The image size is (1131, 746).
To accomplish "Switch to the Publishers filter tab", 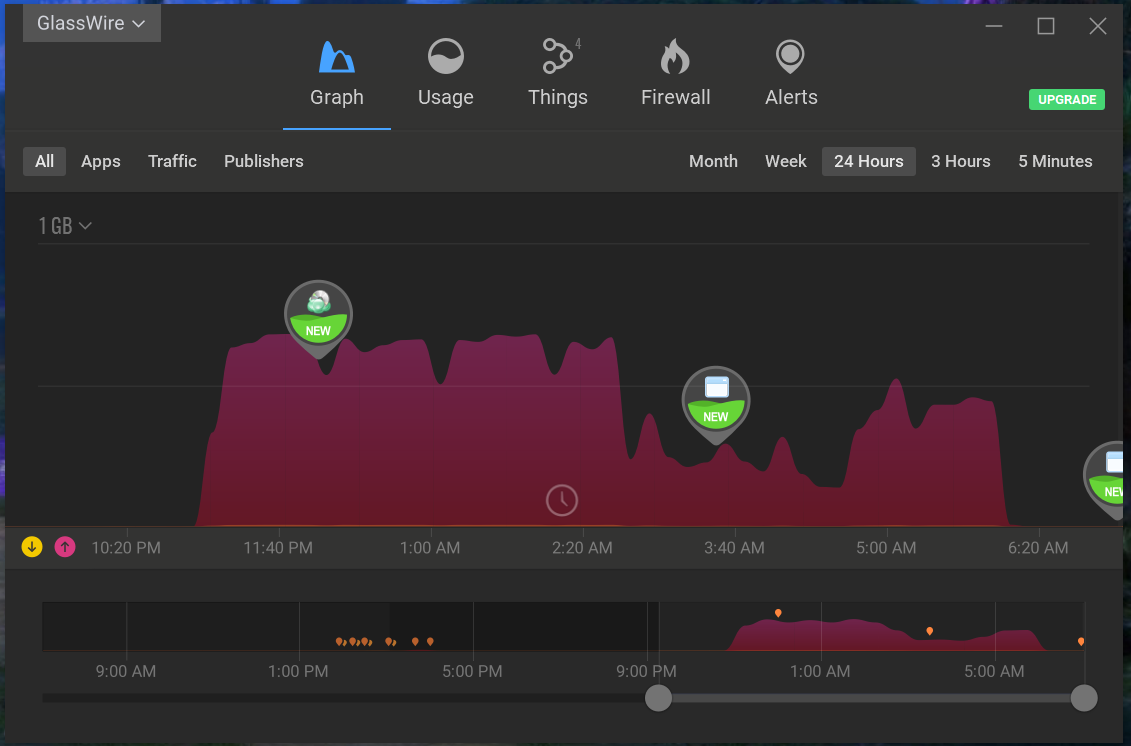I will pos(264,162).
